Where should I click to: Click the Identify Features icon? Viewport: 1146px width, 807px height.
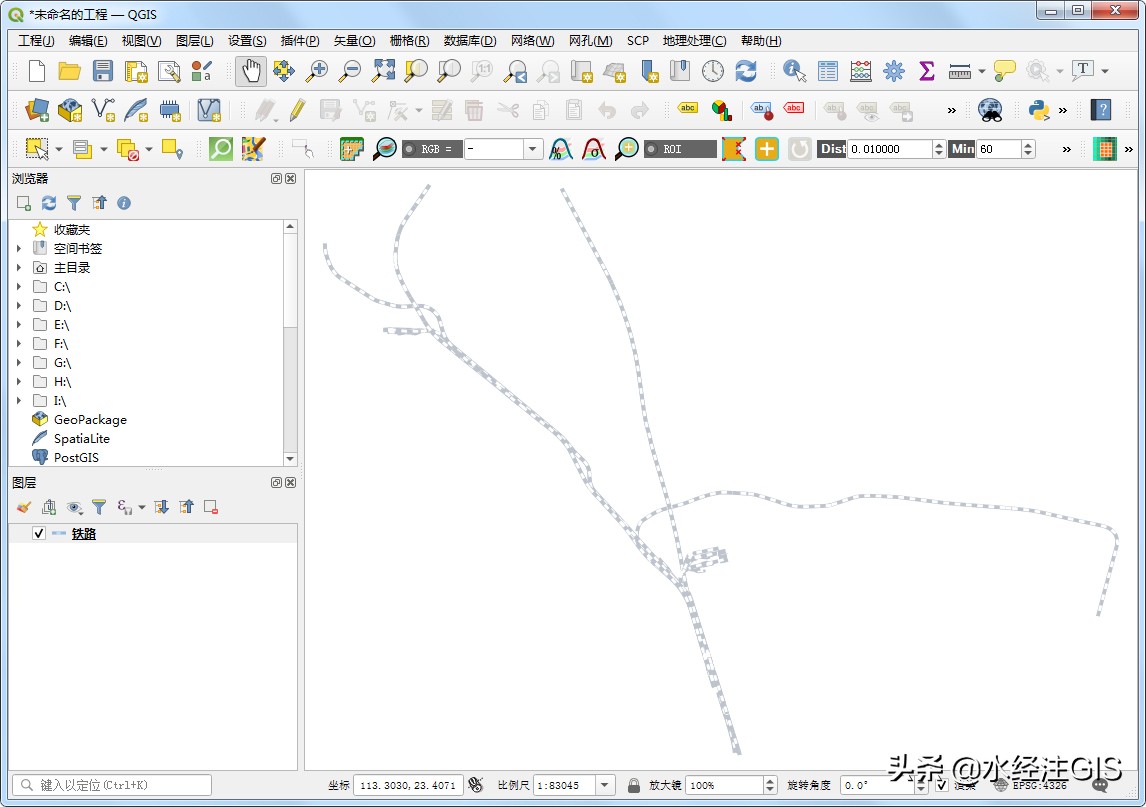click(x=793, y=71)
